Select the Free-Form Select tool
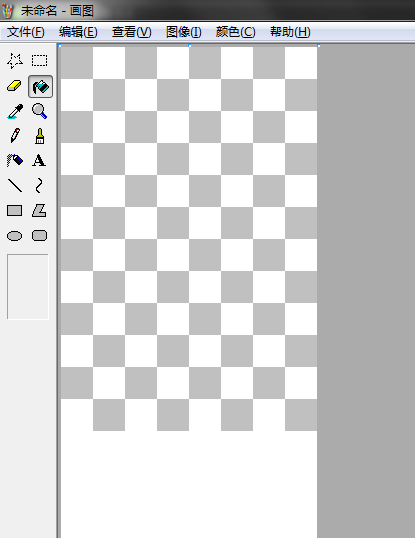Screen dimensions: 415x538 (x=15, y=61)
